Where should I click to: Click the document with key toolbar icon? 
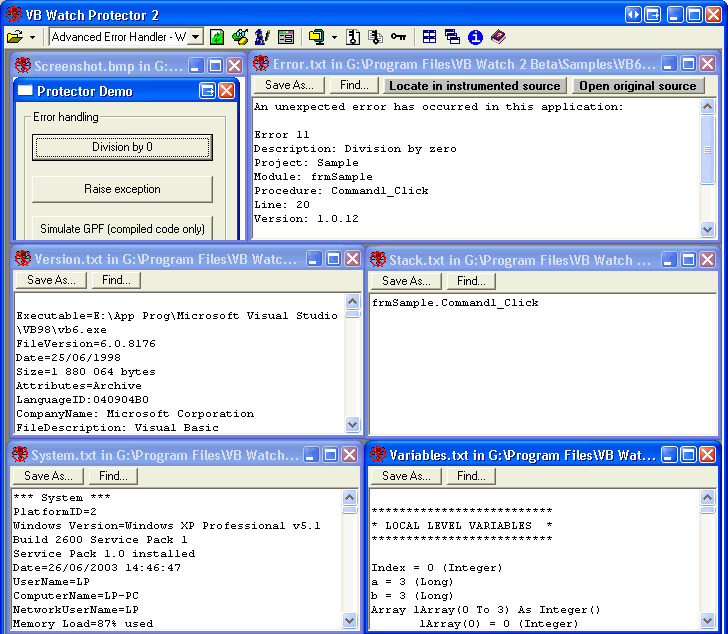353,37
